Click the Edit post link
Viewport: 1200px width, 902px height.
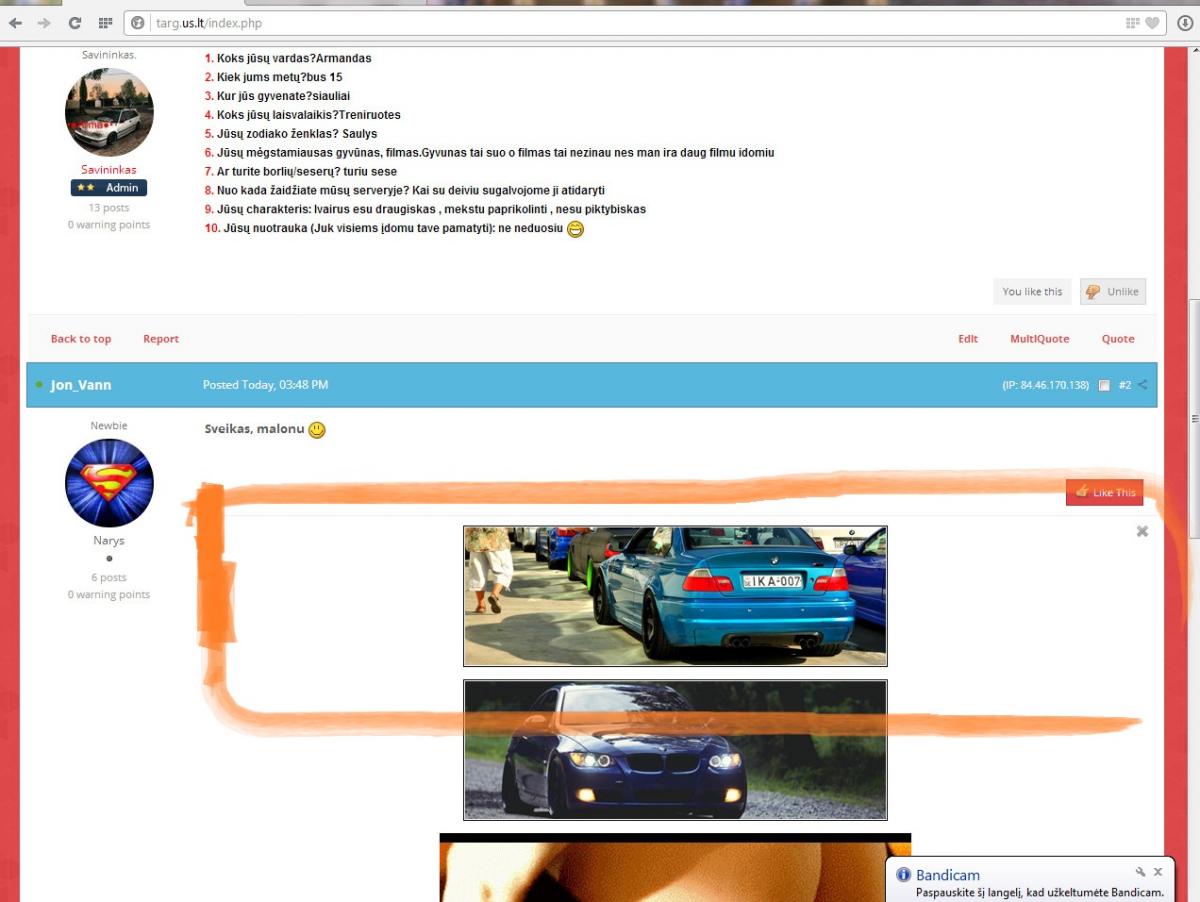pos(968,339)
